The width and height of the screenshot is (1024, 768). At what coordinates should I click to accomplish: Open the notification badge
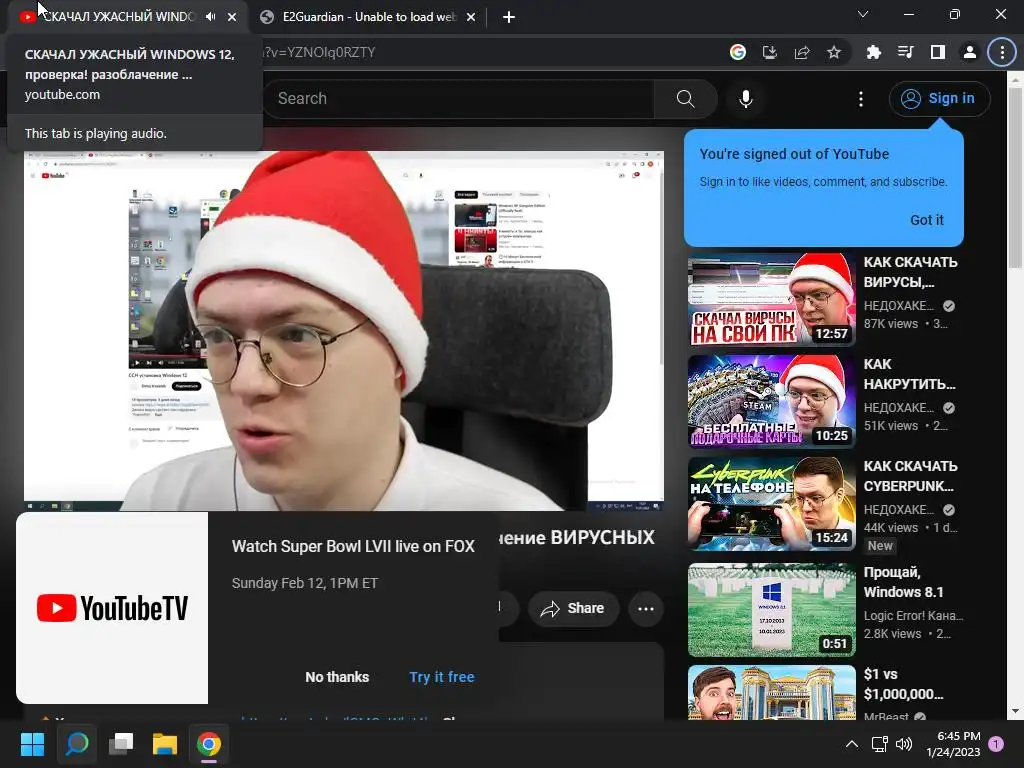(x=996, y=744)
